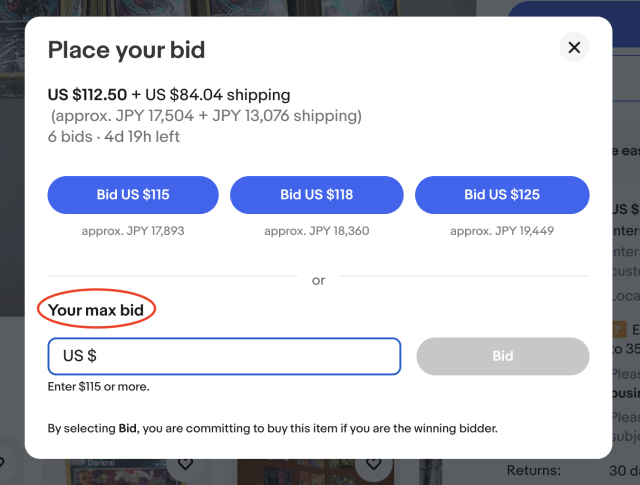Select the Bid US $118 option
Screen dimensions: 640x485
pos(316,195)
